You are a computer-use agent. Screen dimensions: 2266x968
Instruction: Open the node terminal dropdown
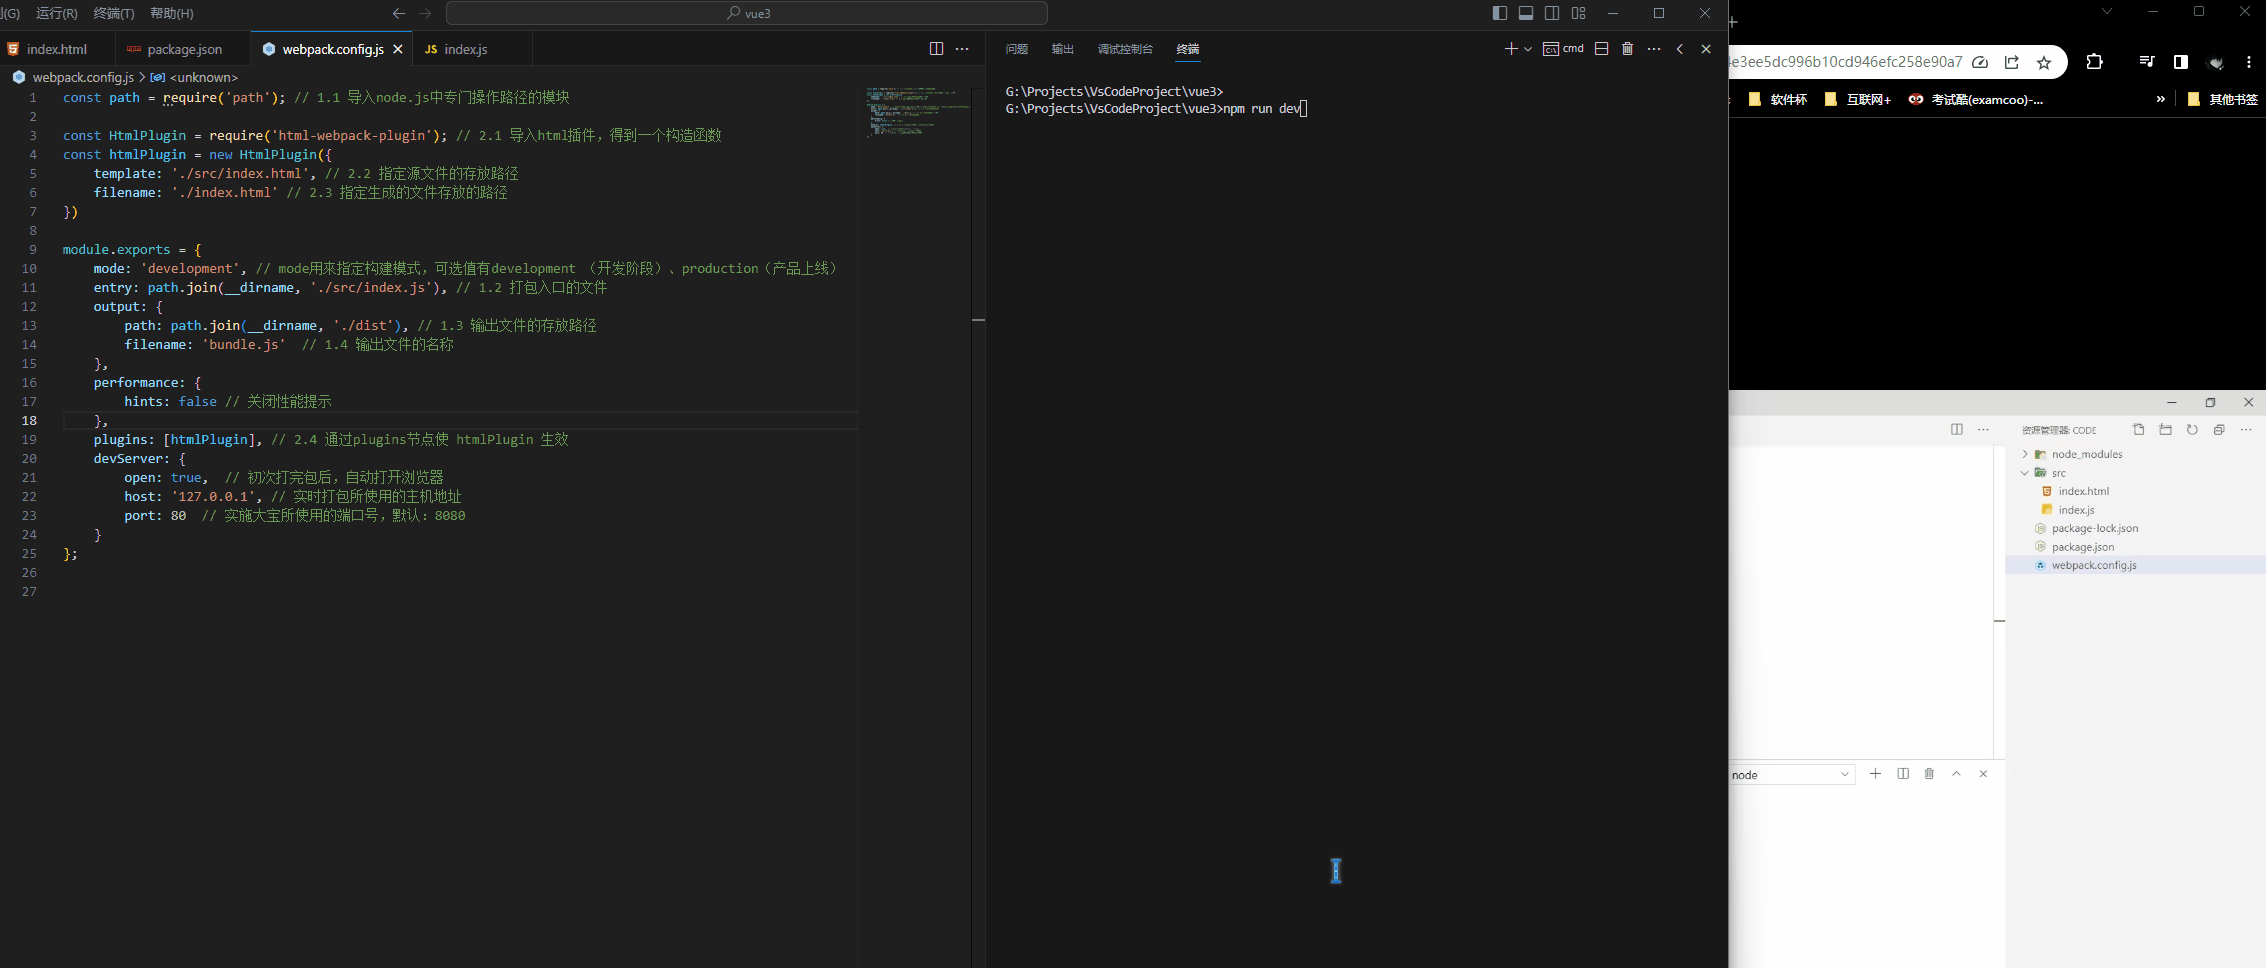tap(1792, 775)
